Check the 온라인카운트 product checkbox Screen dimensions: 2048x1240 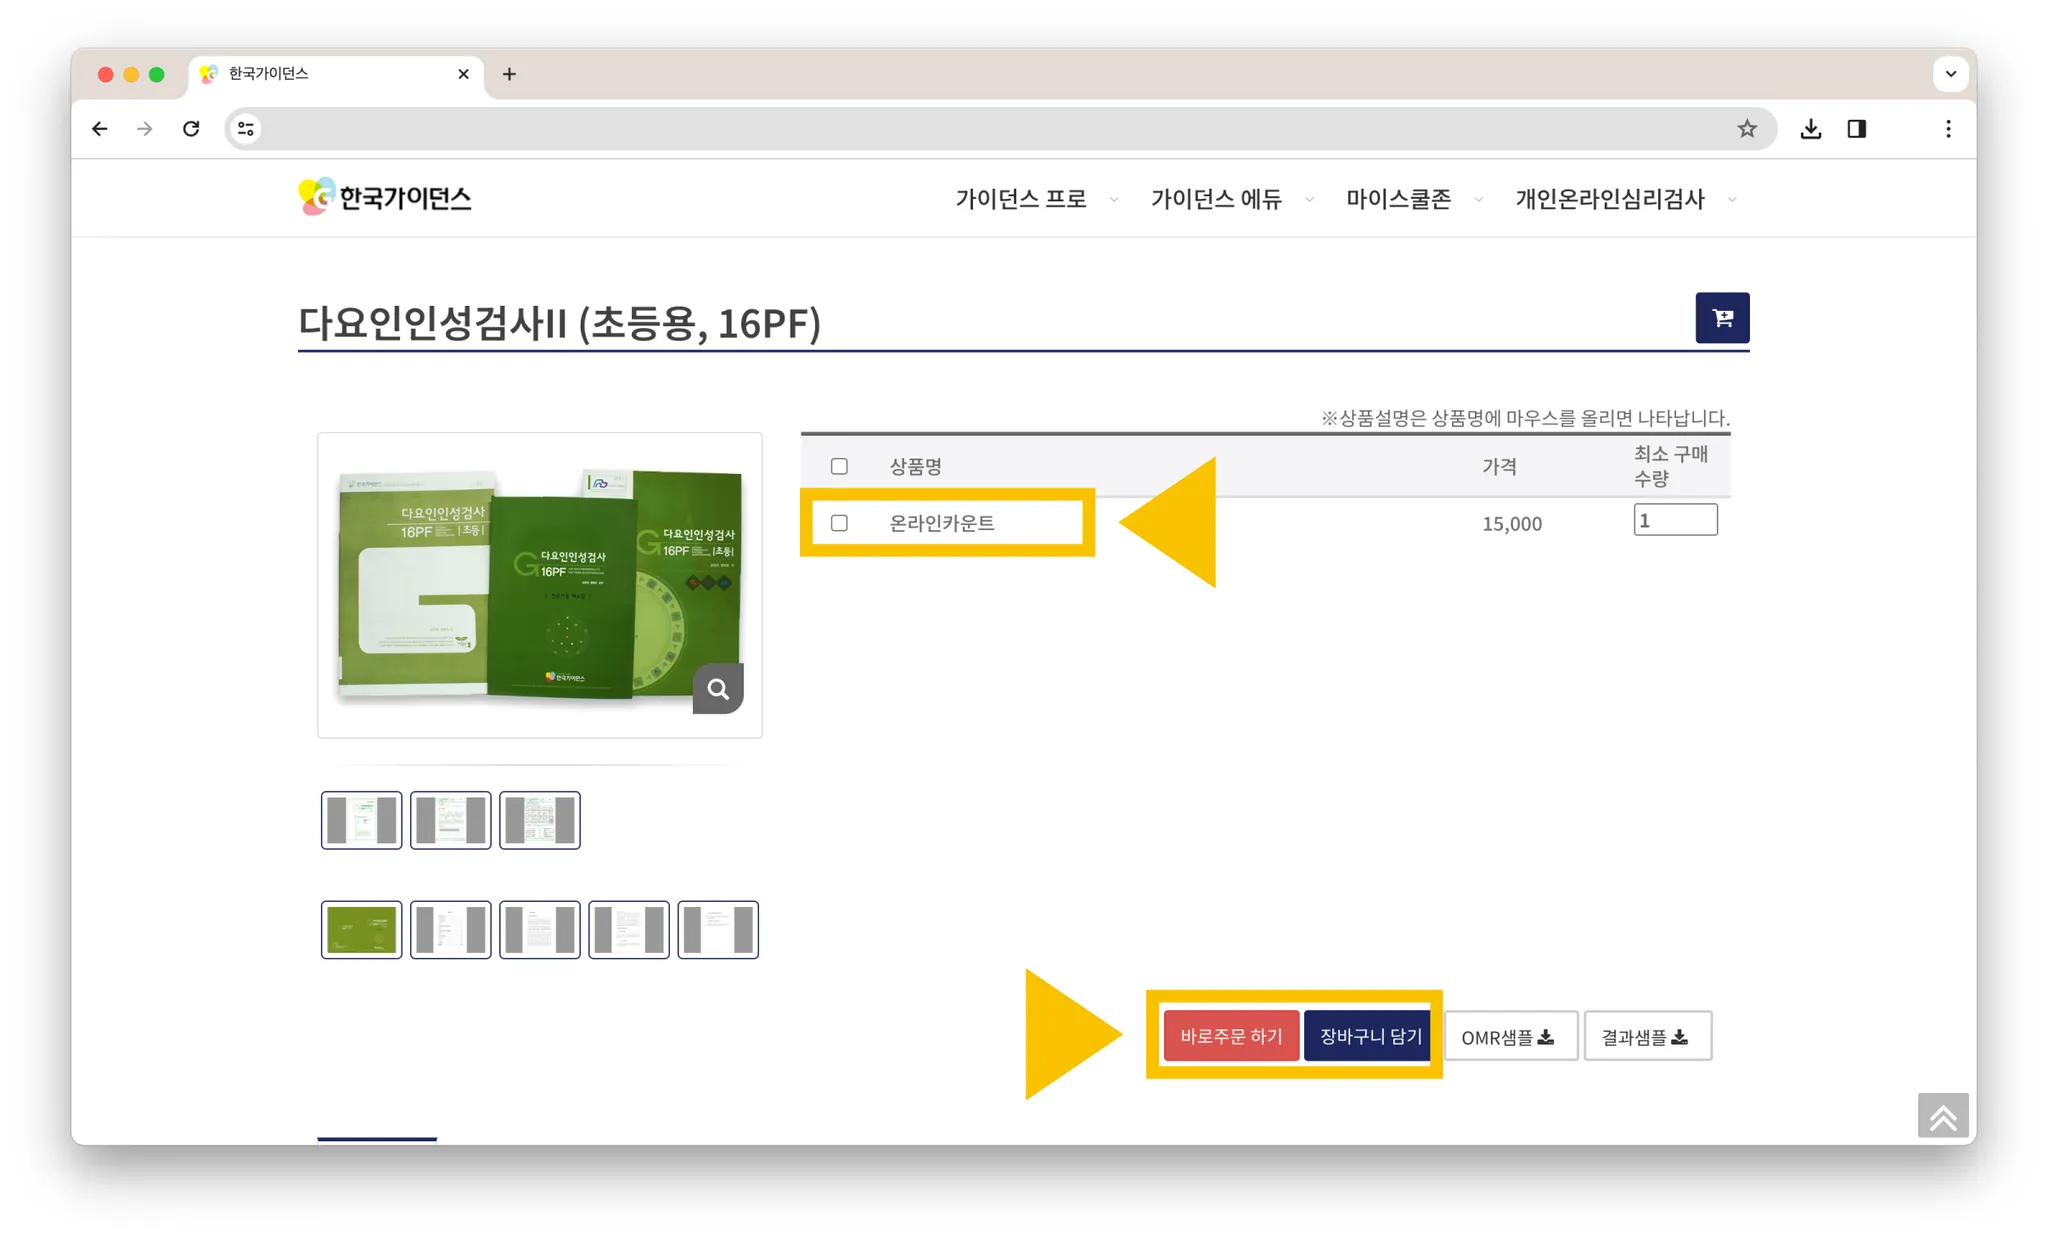tap(839, 523)
